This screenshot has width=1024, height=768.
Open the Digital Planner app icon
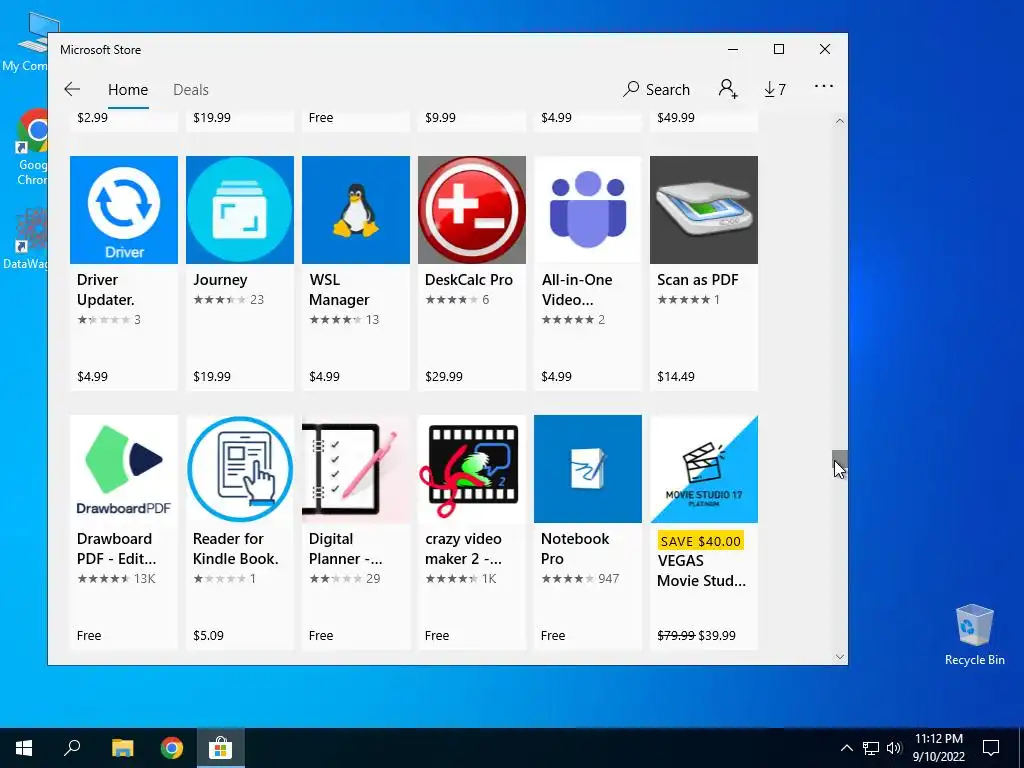[356, 469]
